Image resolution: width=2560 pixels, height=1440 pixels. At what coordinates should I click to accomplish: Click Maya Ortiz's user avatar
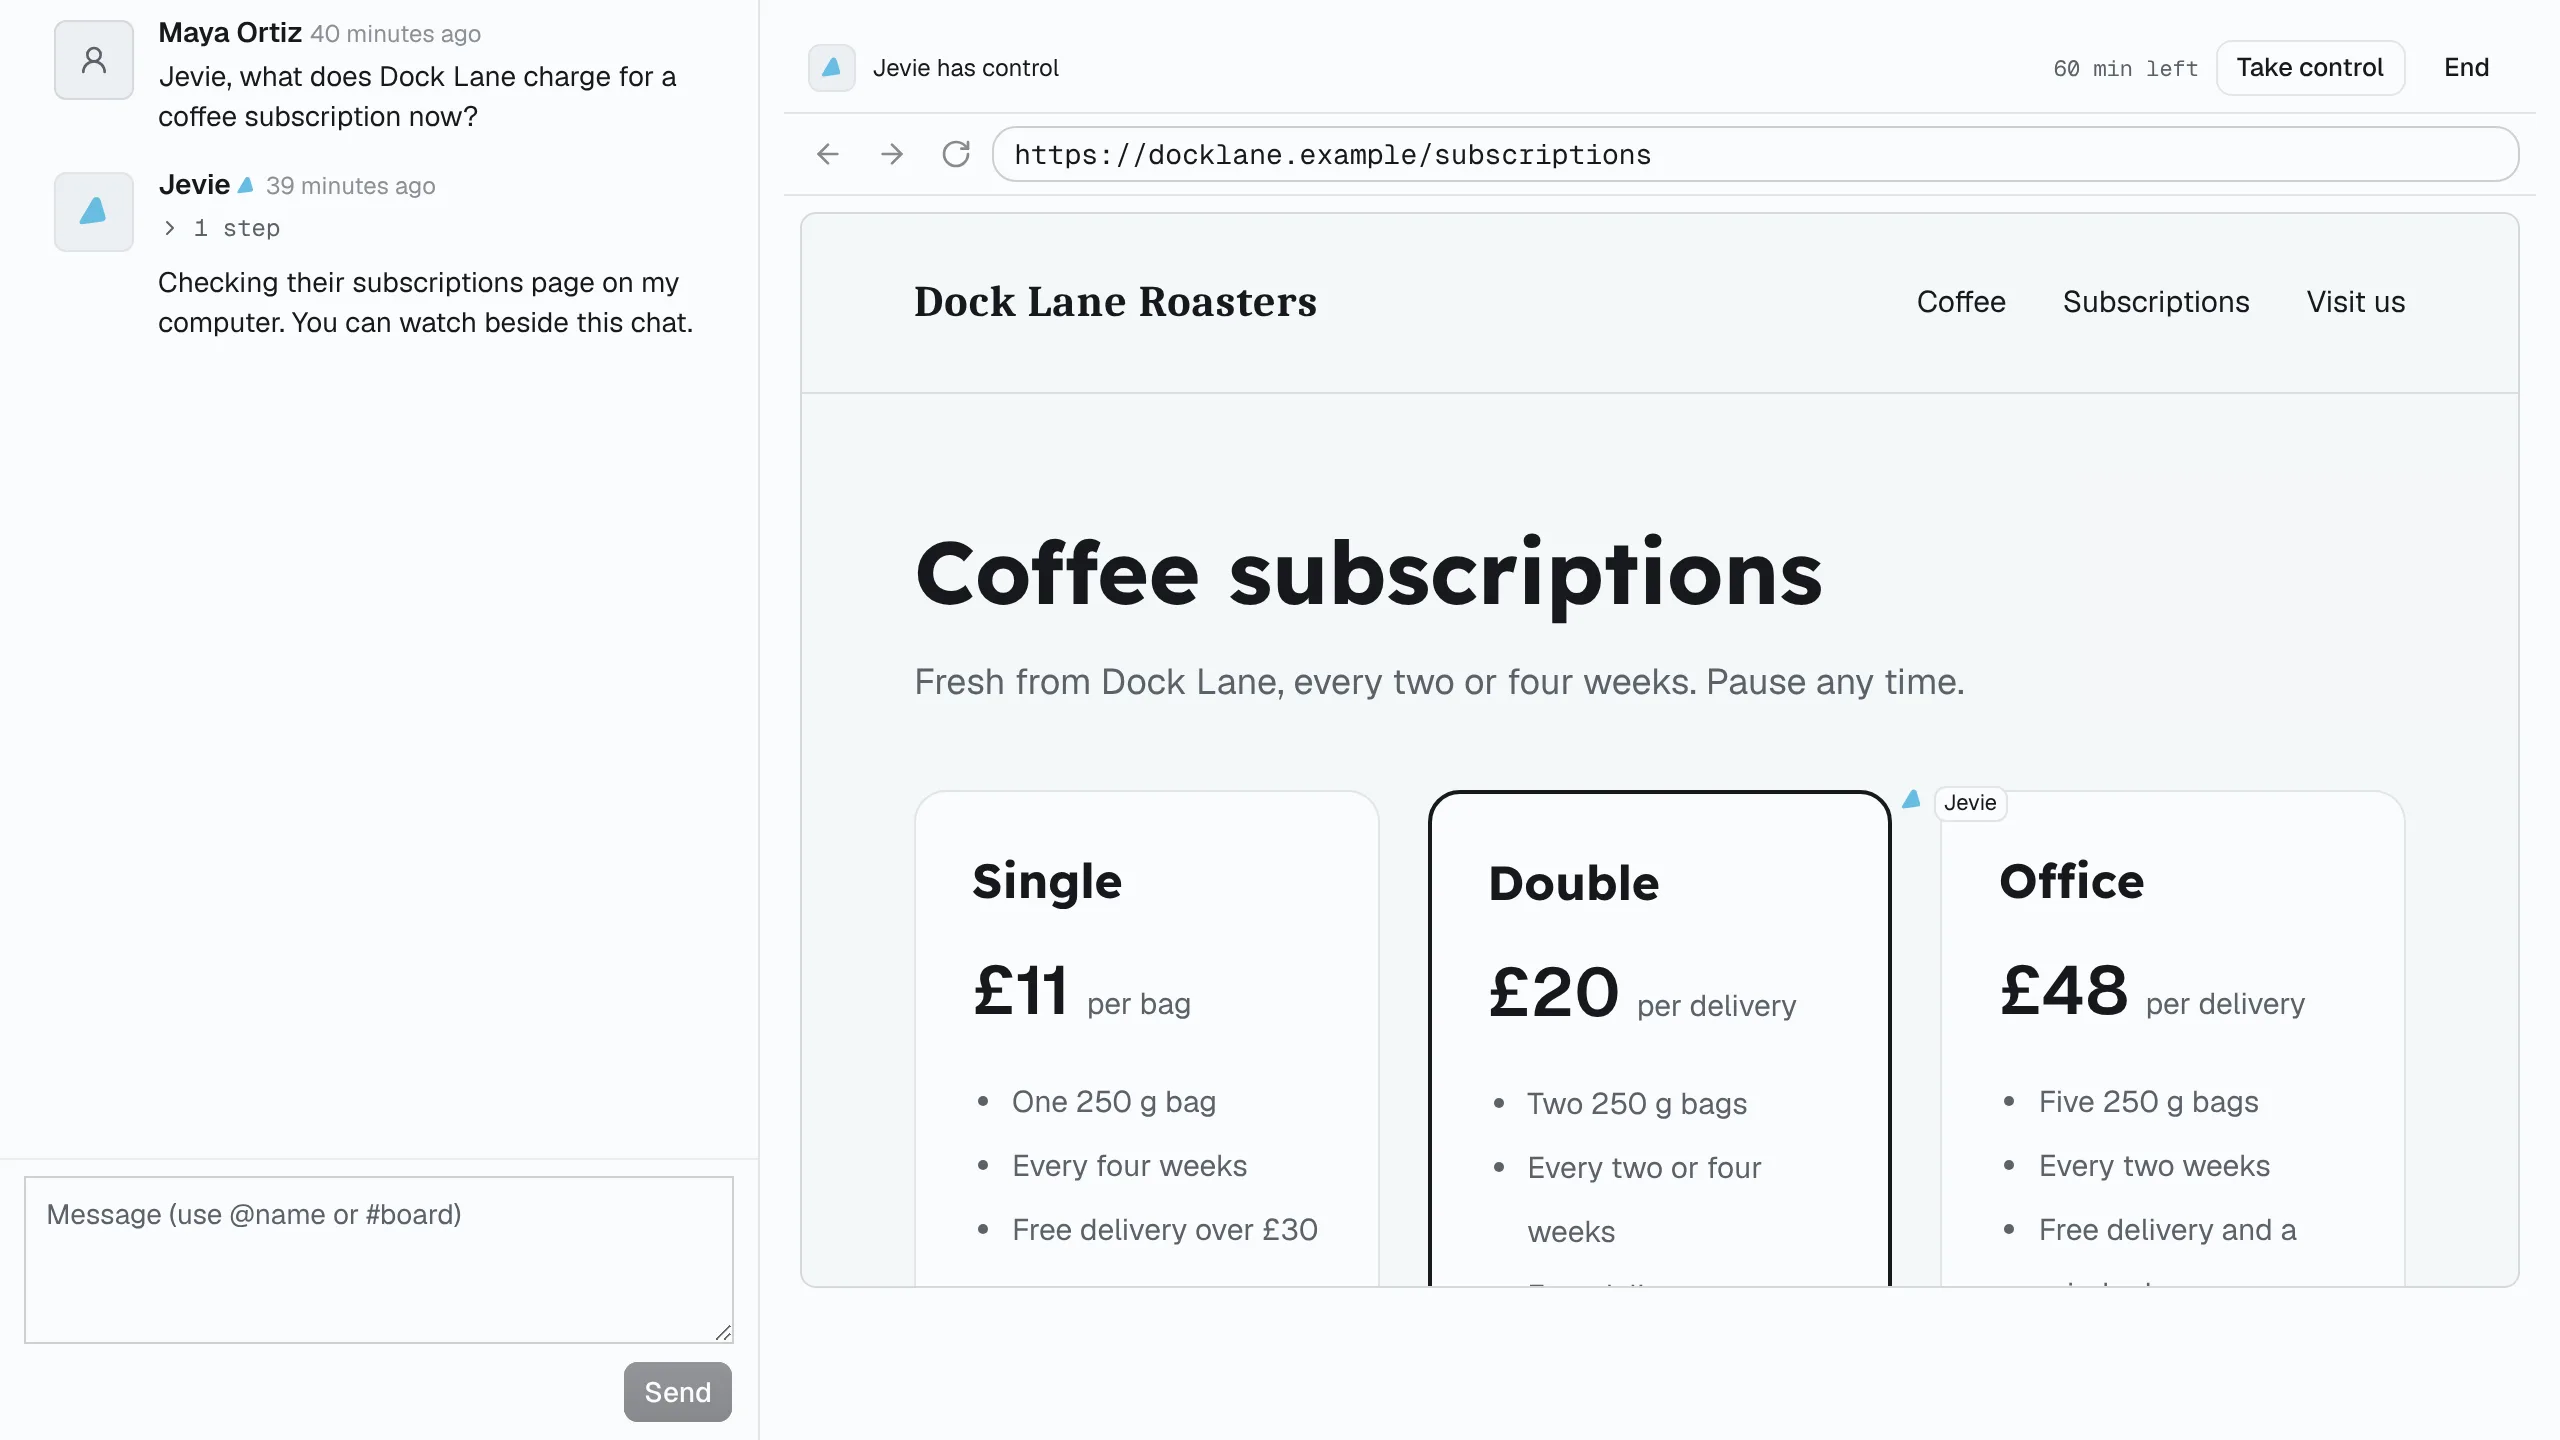[94, 60]
